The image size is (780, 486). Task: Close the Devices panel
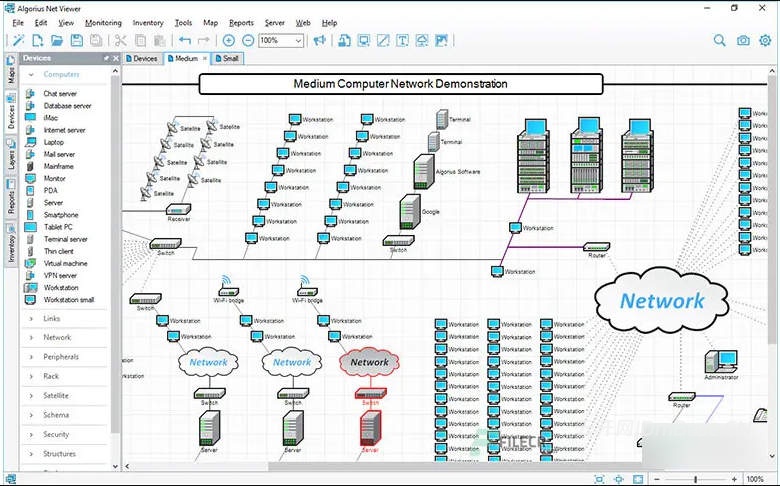click(116, 58)
